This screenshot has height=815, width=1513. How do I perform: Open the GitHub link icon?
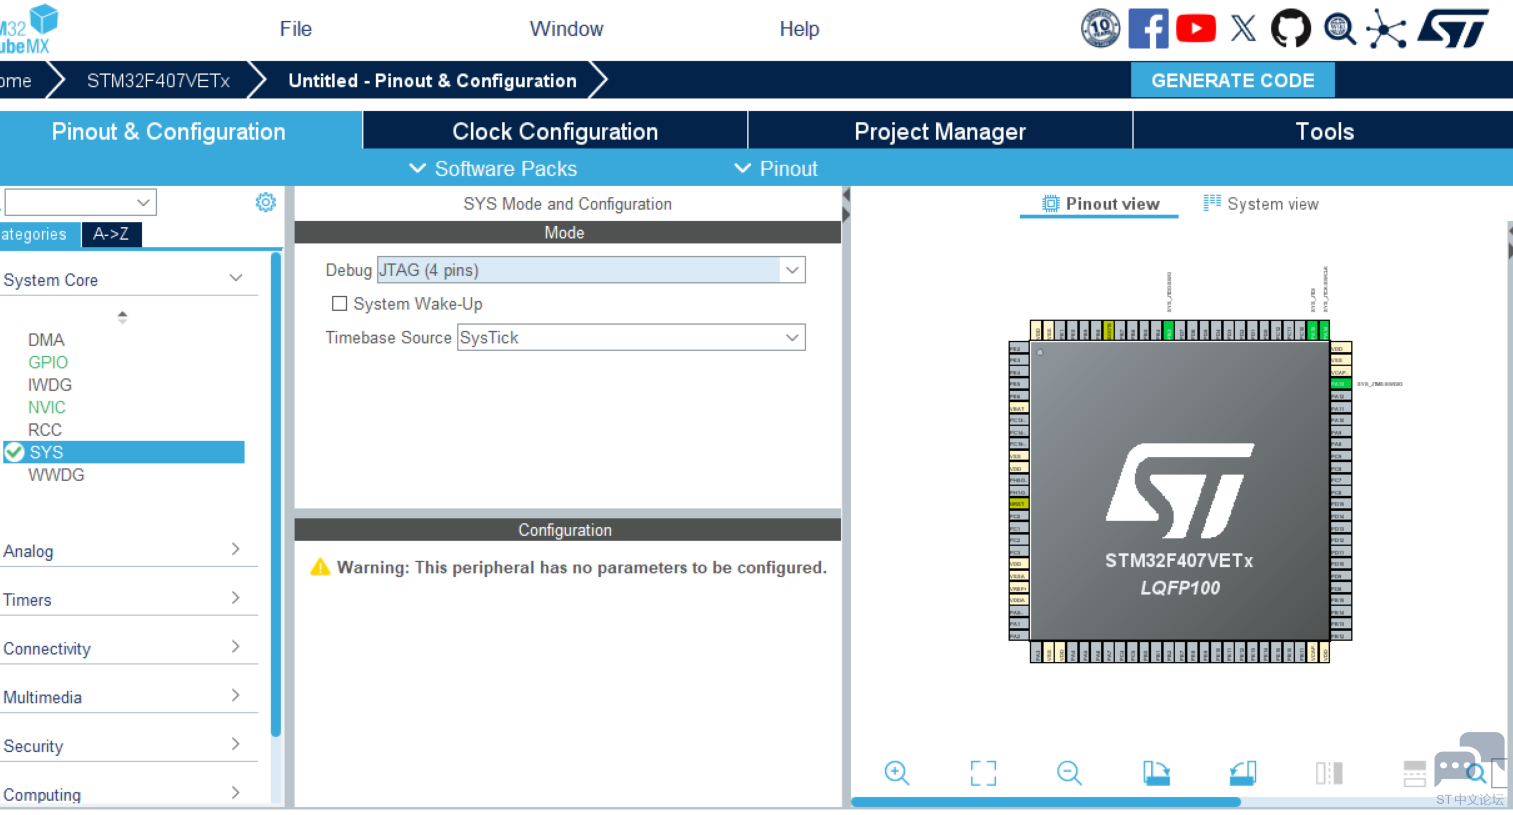(x=1290, y=28)
